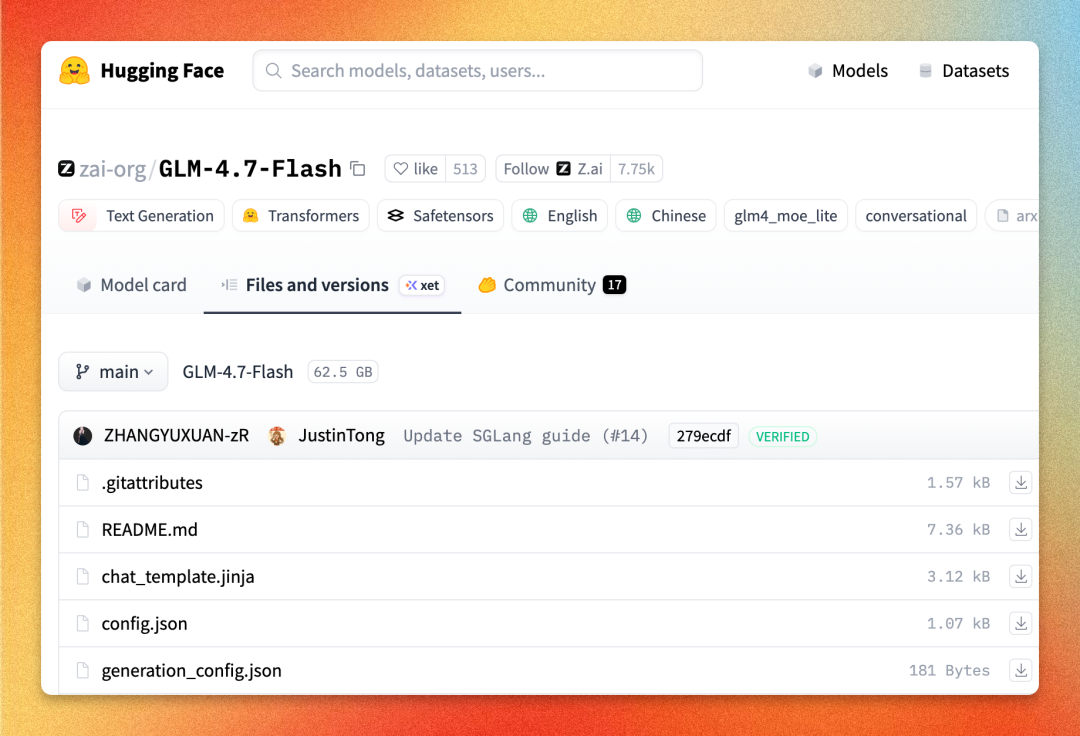Screen dimensions: 1080x736
Task: Click the Safetensors stack icon
Action: coord(396,216)
